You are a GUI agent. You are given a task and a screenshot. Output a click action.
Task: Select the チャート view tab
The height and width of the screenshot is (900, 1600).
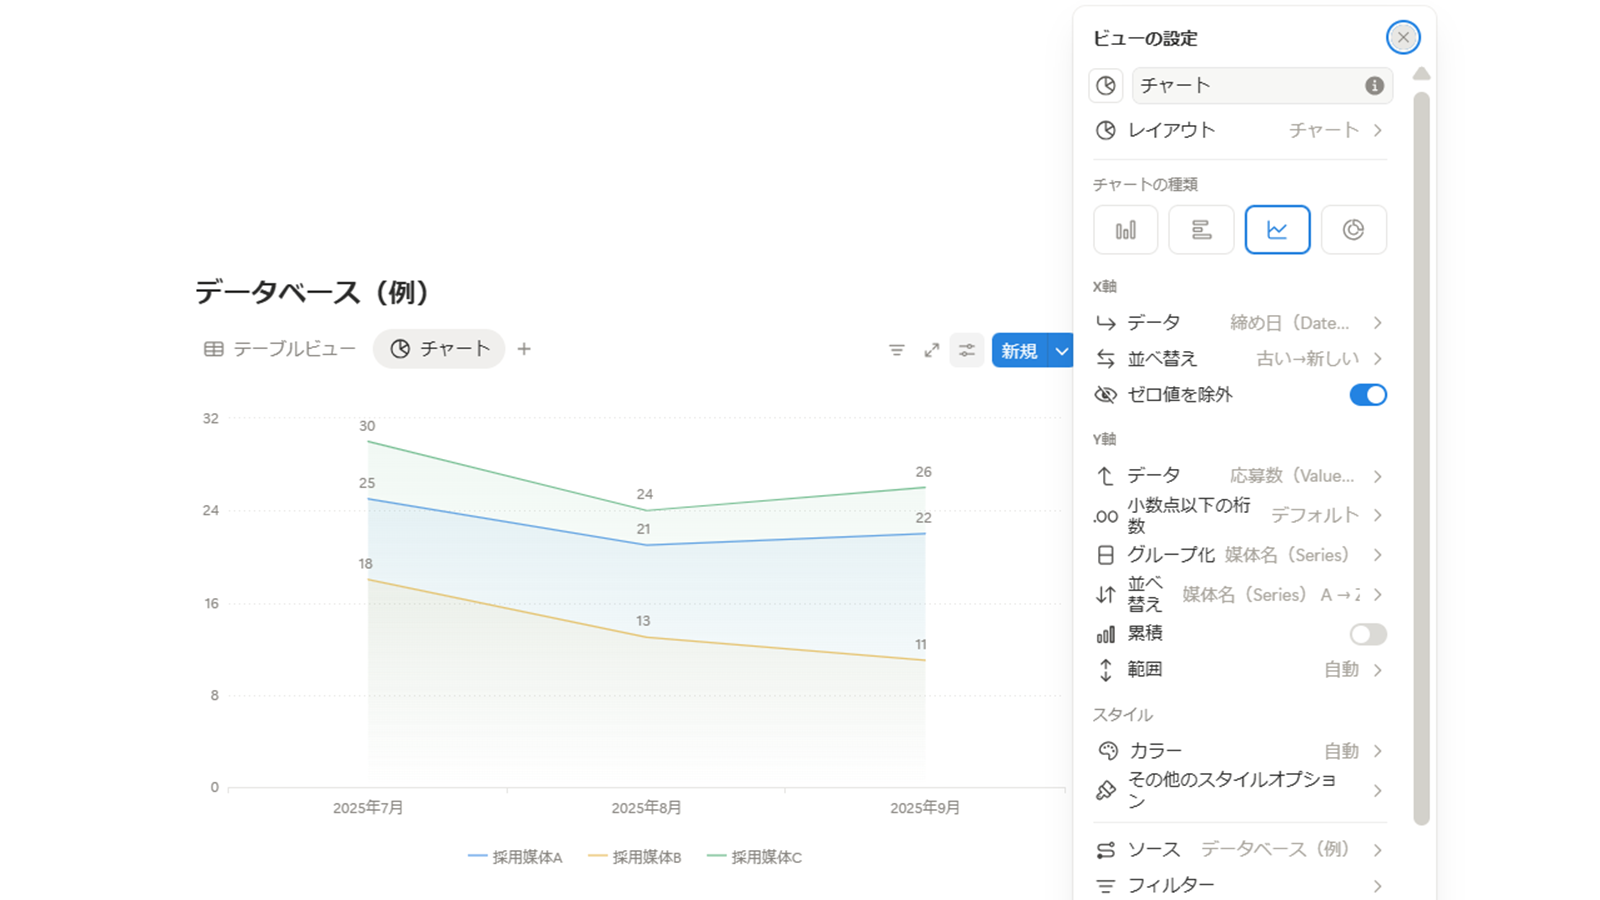click(x=439, y=349)
